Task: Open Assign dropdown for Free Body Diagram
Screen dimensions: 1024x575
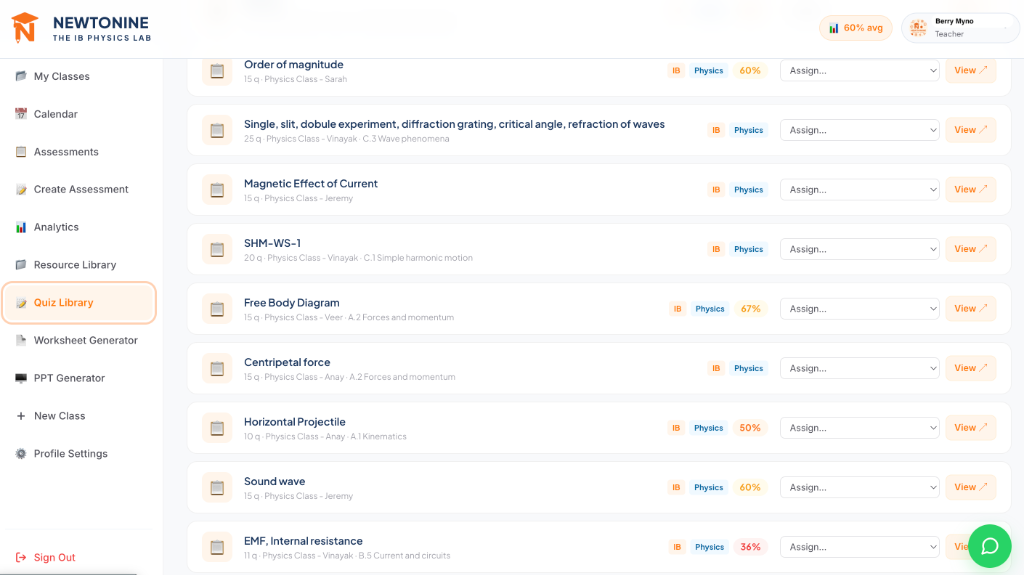Action: 859,308
